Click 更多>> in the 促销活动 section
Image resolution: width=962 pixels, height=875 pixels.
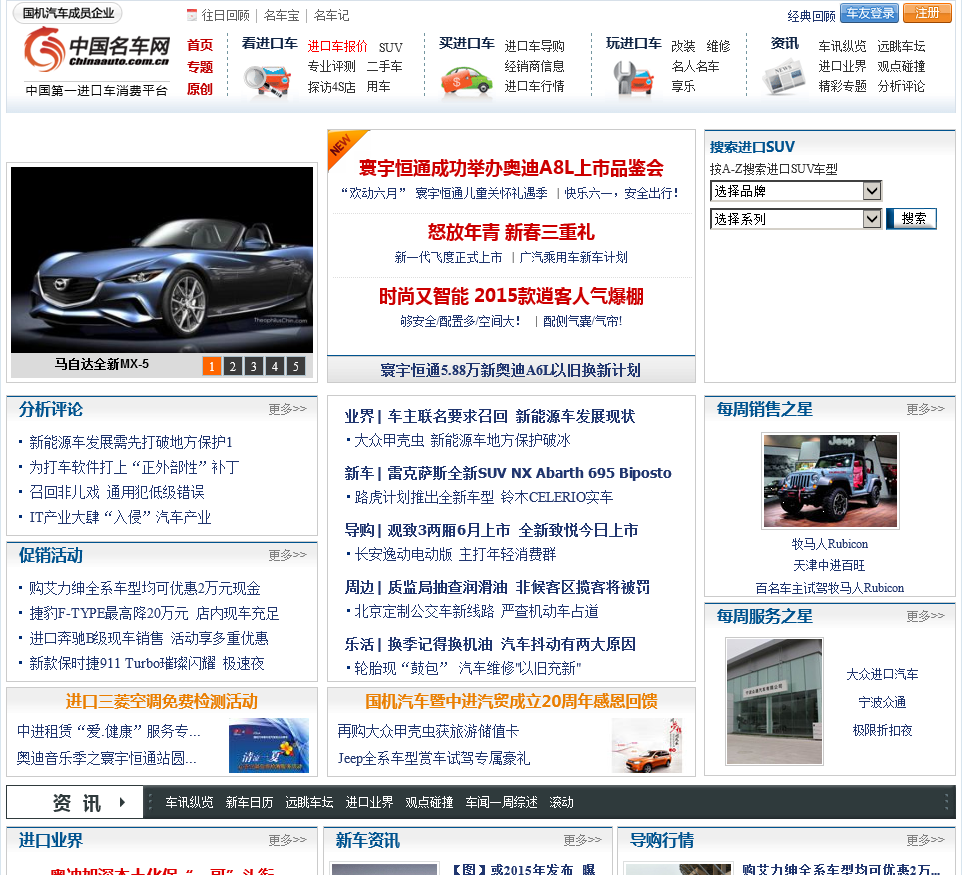(287, 555)
